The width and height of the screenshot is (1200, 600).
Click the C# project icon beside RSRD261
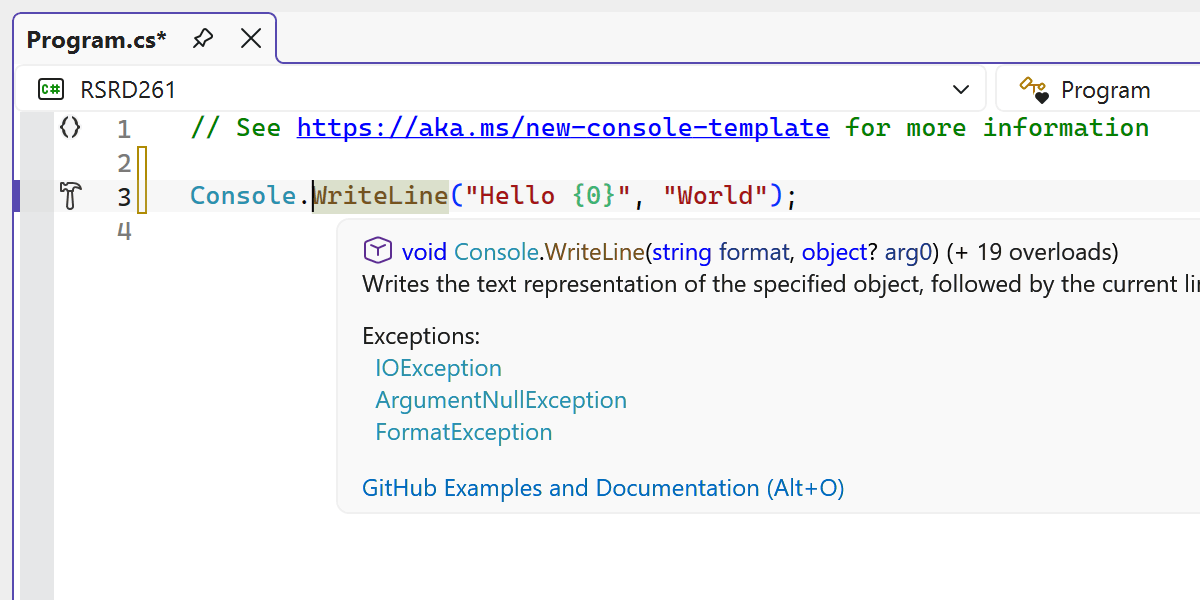point(50,90)
